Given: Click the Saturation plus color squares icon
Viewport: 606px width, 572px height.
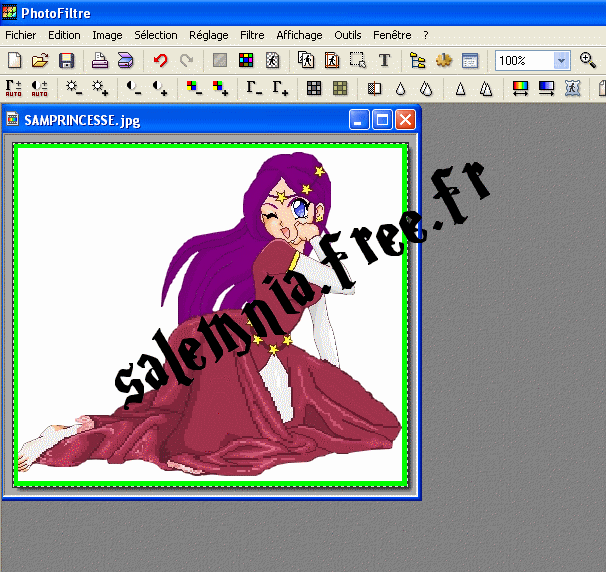Looking at the screenshot, I should [220, 88].
